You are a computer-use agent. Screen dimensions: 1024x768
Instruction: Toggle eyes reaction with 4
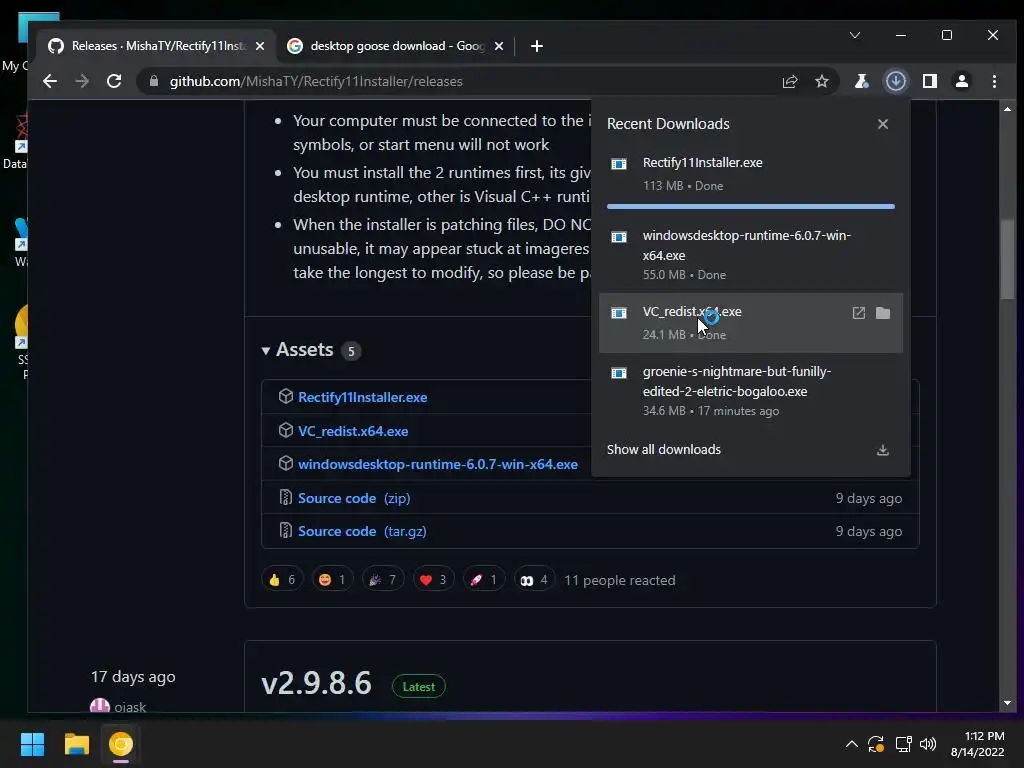tap(534, 580)
